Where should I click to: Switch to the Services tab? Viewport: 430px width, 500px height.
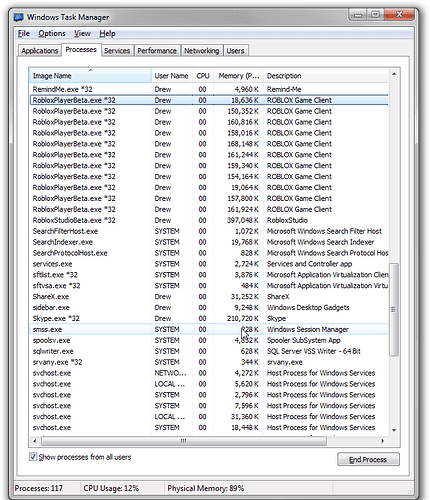click(x=117, y=51)
